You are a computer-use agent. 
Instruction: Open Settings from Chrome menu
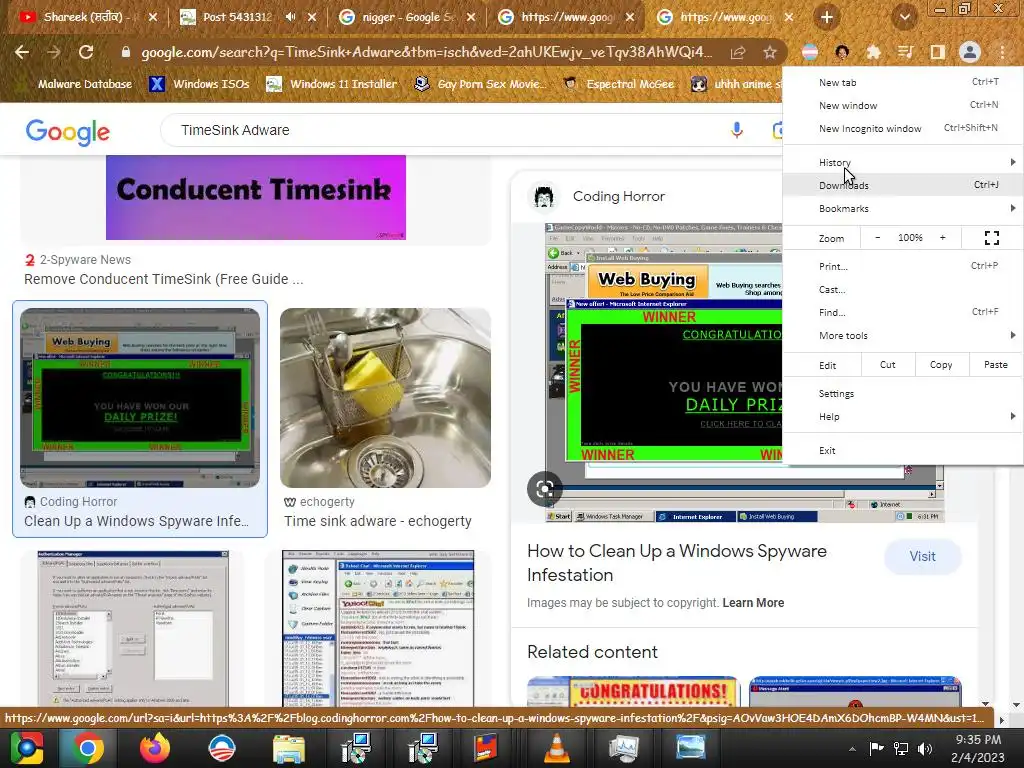coord(903,393)
